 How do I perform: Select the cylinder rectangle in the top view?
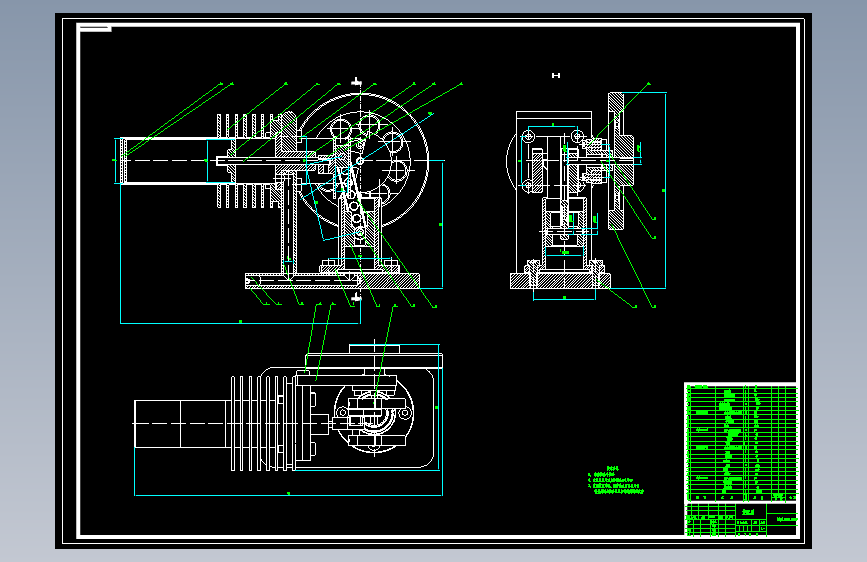coord(180,424)
